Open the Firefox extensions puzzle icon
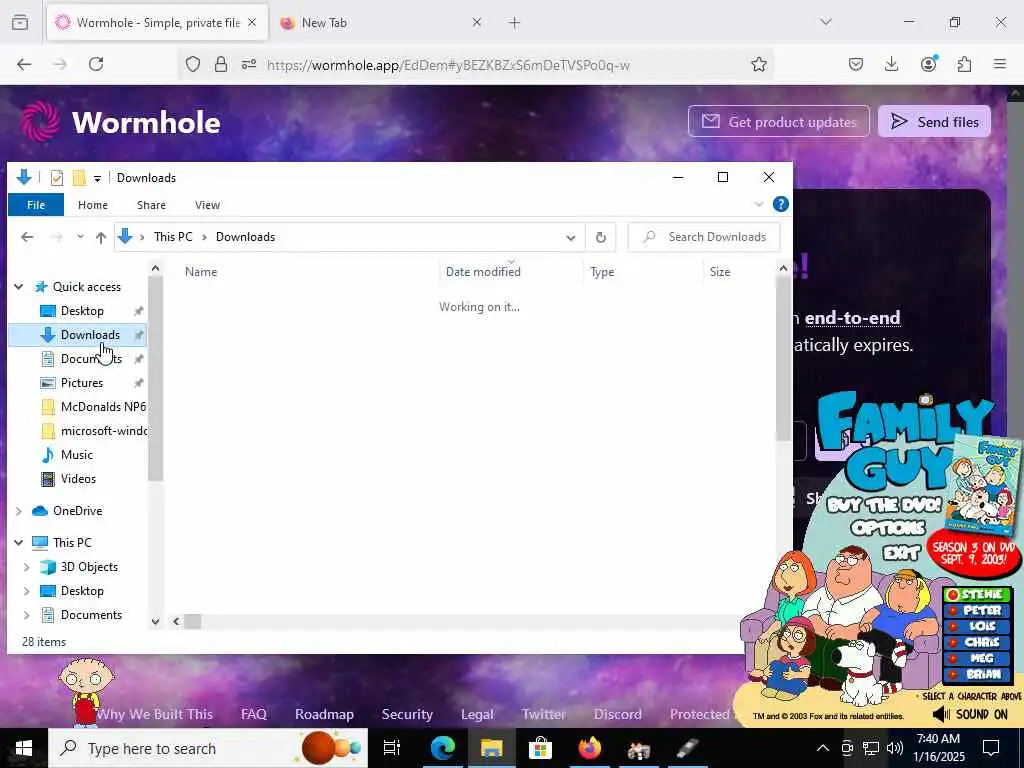The image size is (1024, 768). pos(964,64)
